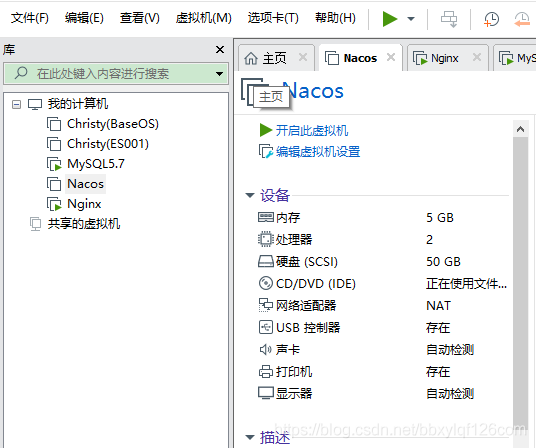Open the 查看(V) menu
Viewport: 536px width, 448px height.
tap(139, 18)
